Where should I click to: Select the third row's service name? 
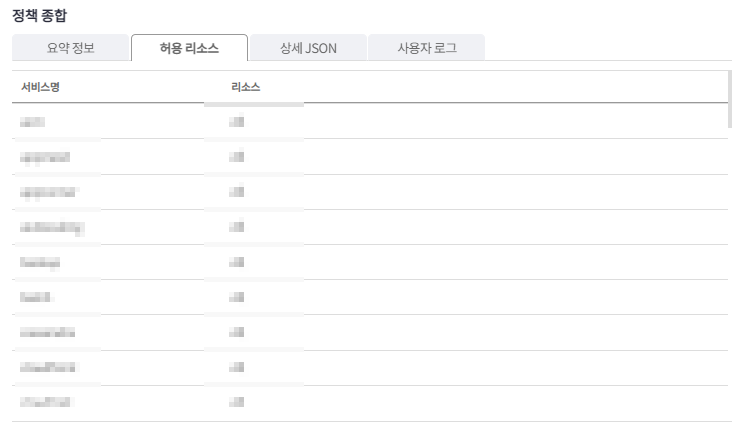(48, 192)
